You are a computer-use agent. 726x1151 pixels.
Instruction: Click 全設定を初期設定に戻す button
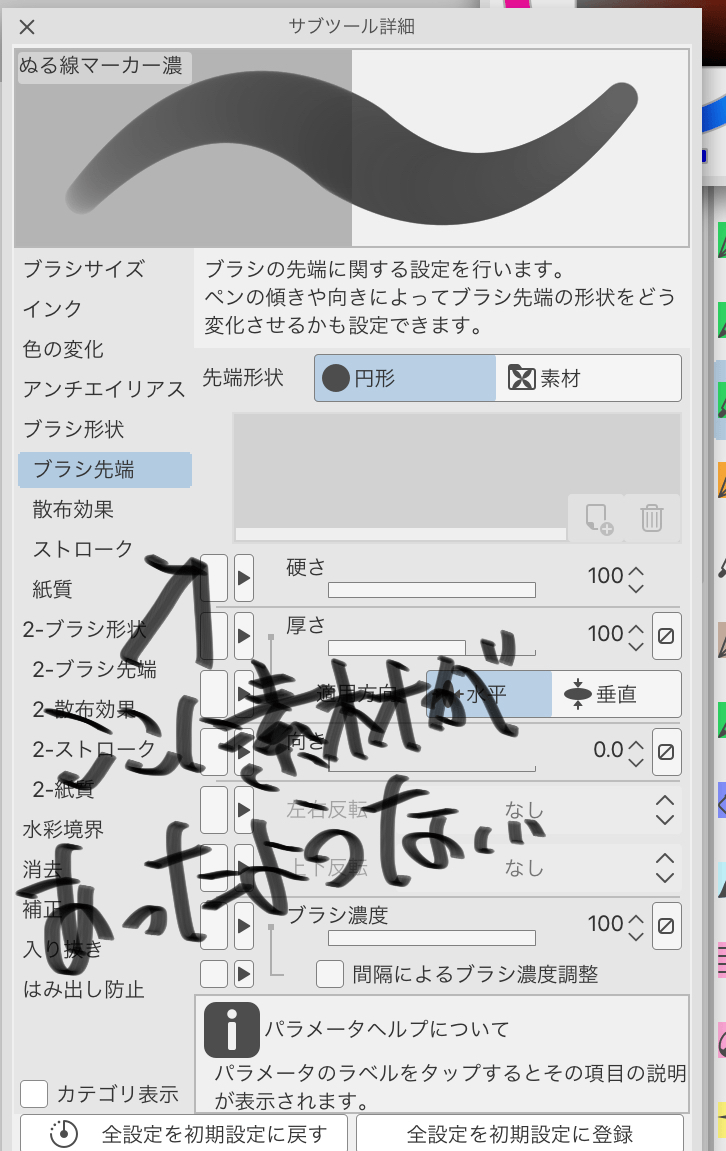pos(184,1134)
